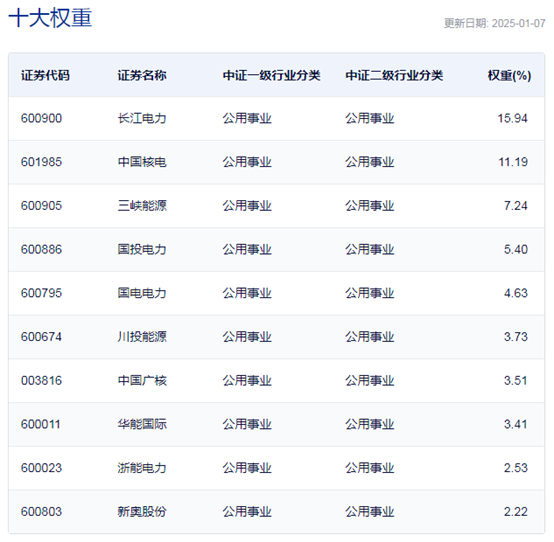Select security name 国投电力
The width and height of the screenshot is (554, 542).
pos(142,249)
